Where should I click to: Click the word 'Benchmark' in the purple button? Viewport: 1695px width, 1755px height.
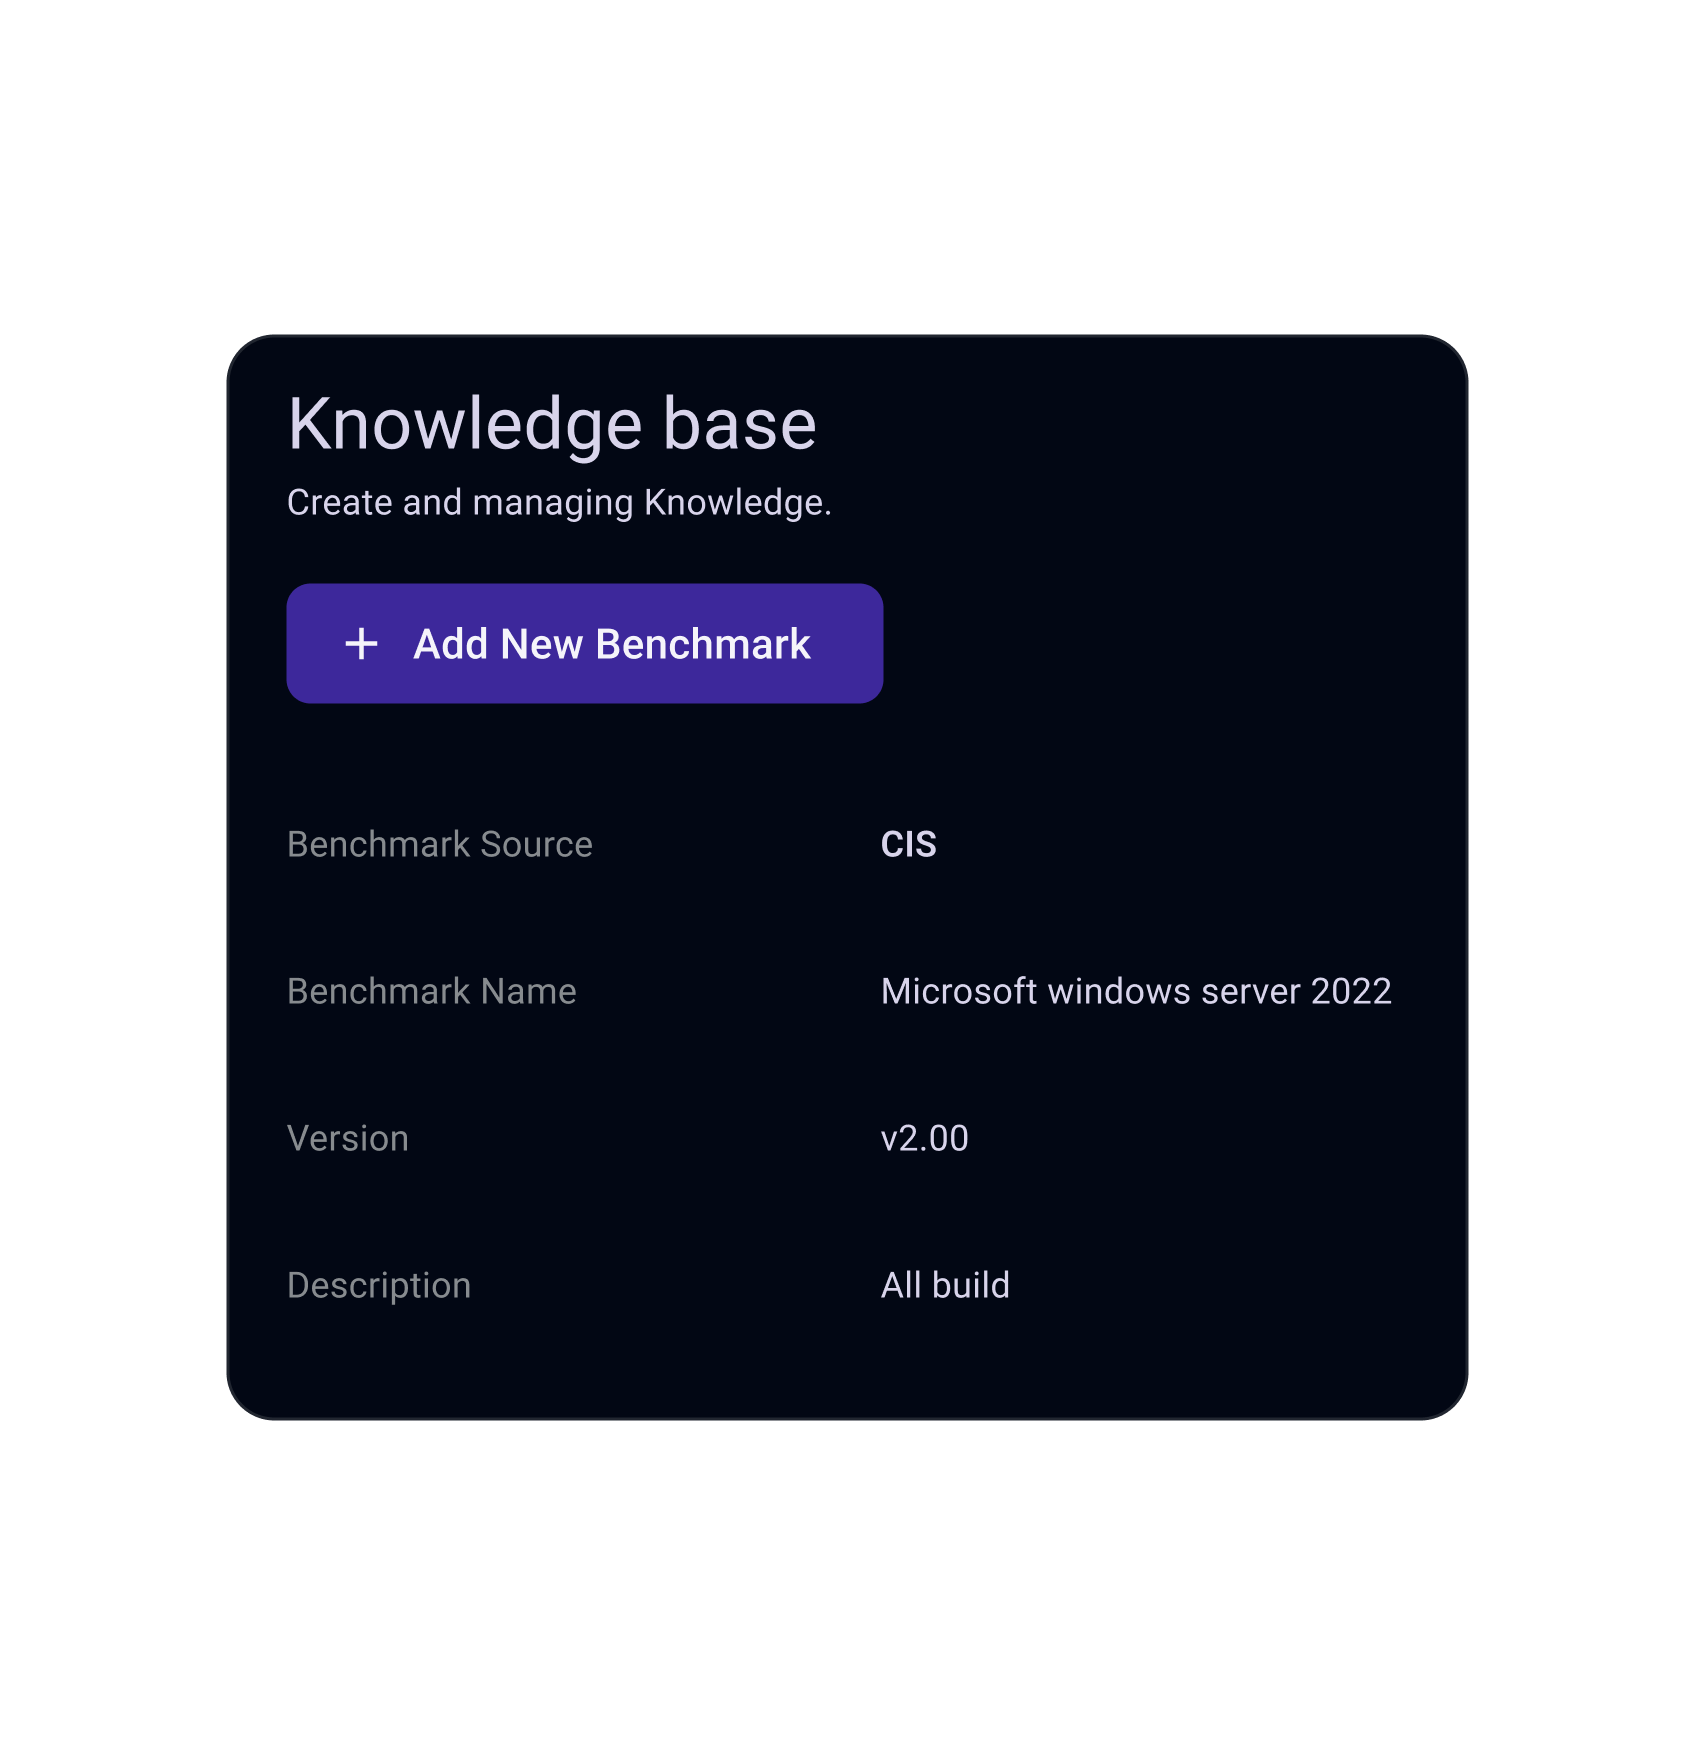[702, 645]
